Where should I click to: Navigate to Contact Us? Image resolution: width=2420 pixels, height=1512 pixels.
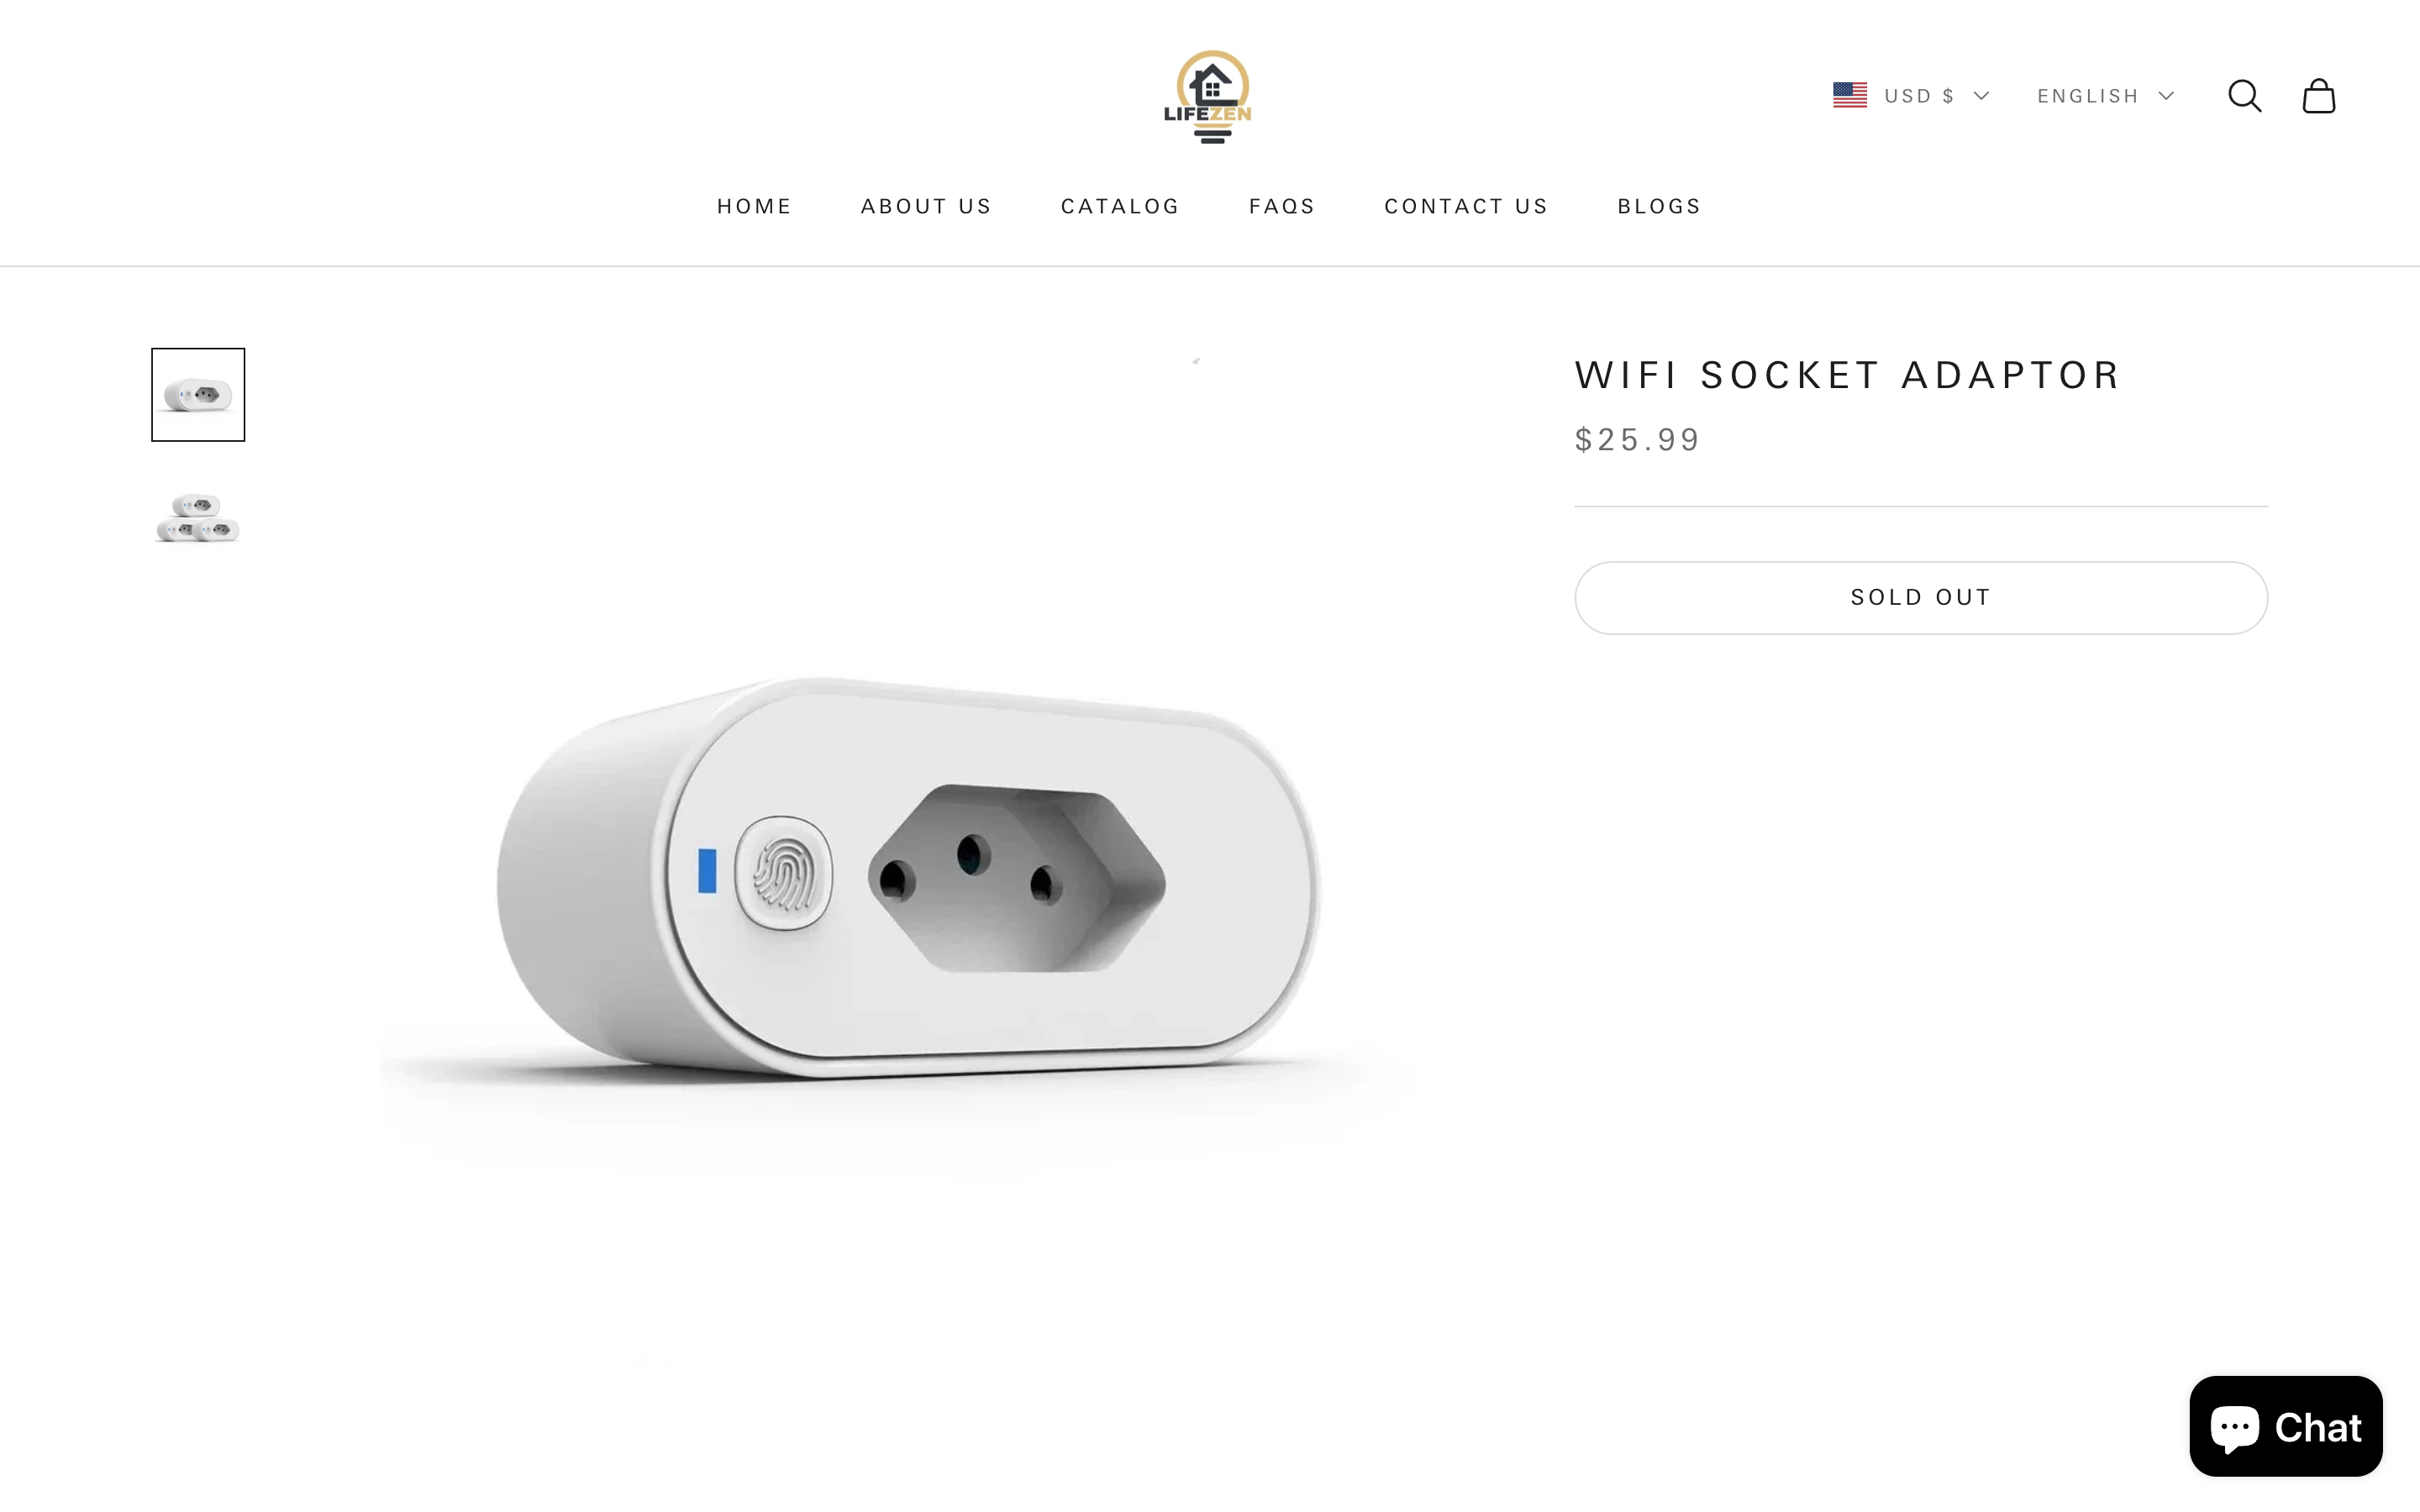(1466, 206)
